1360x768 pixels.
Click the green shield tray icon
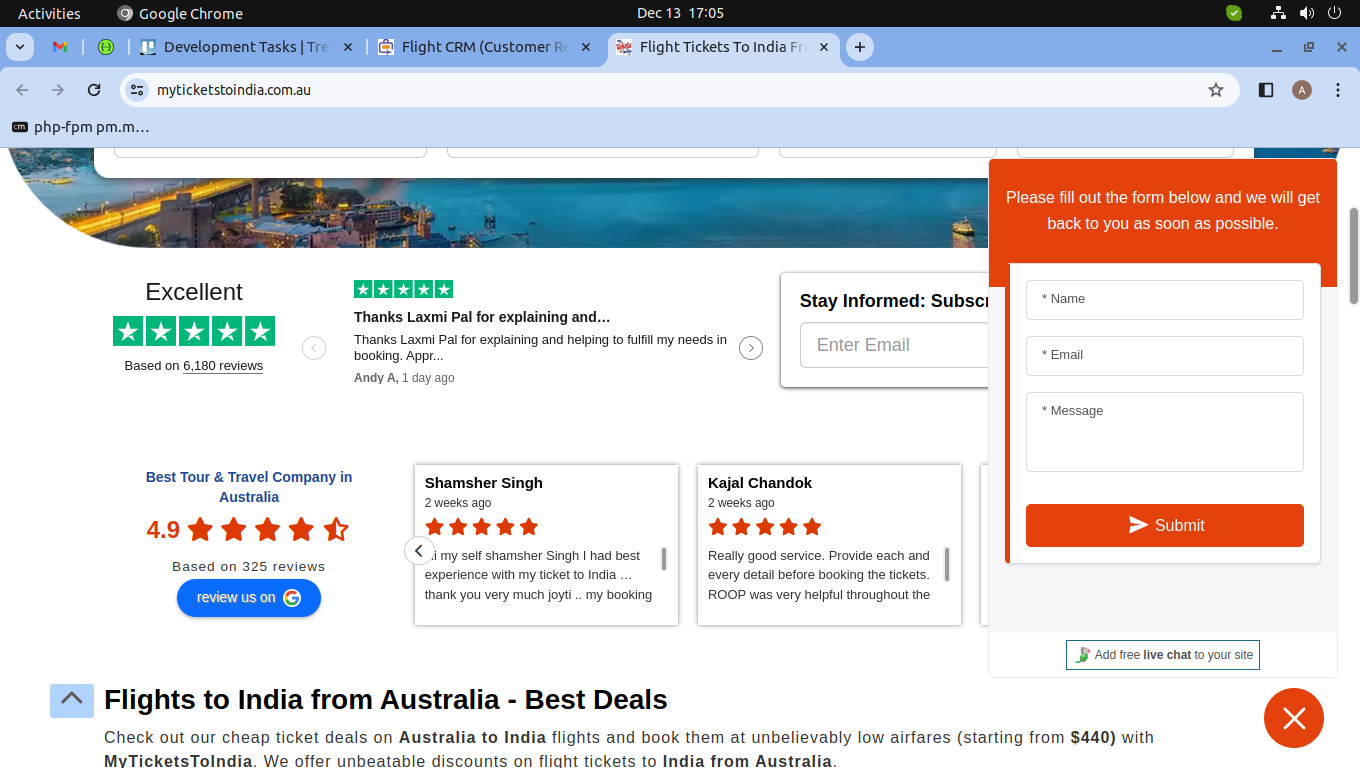(1234, 13)
